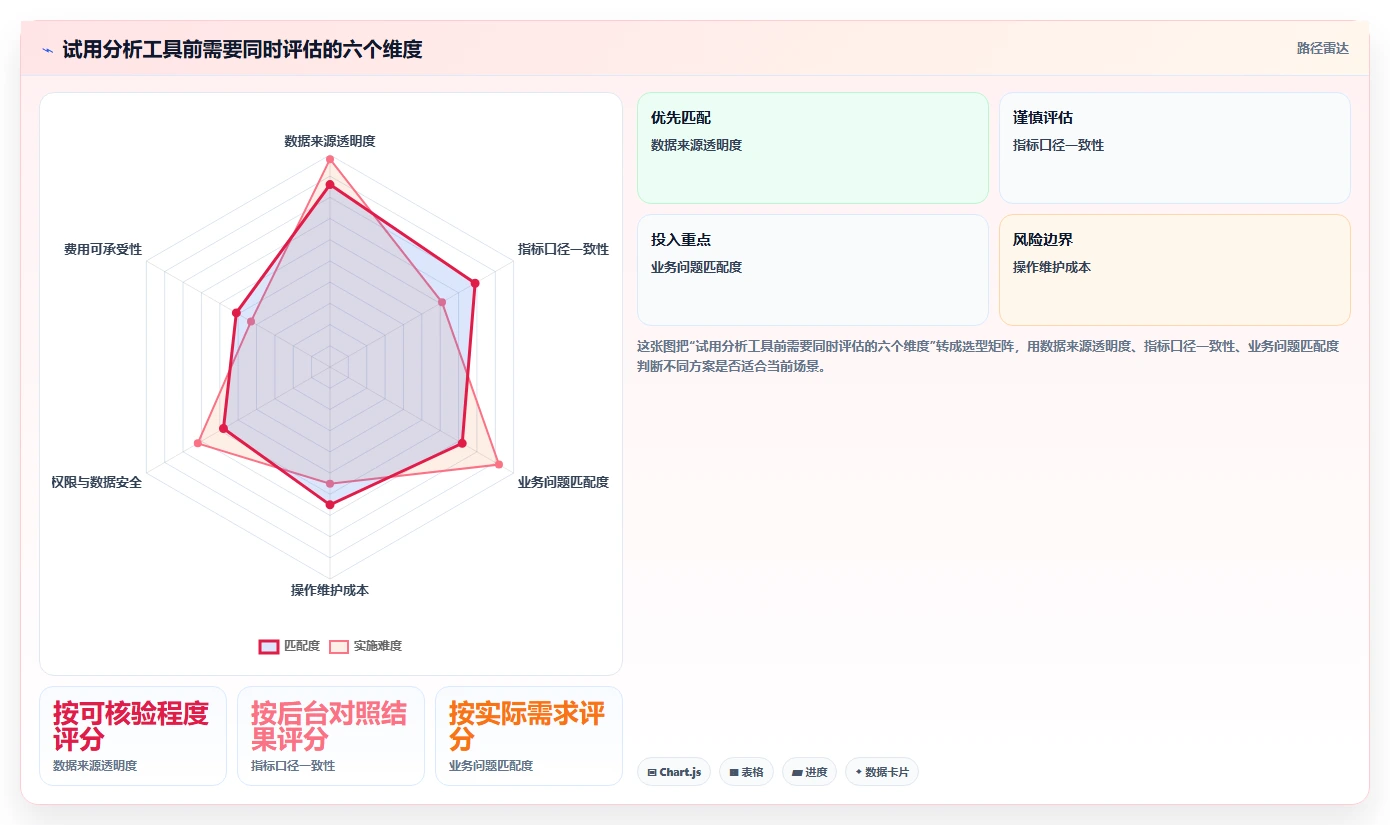Click 实施难度 data point on 权限与数据安全 axis

(197, 443)
